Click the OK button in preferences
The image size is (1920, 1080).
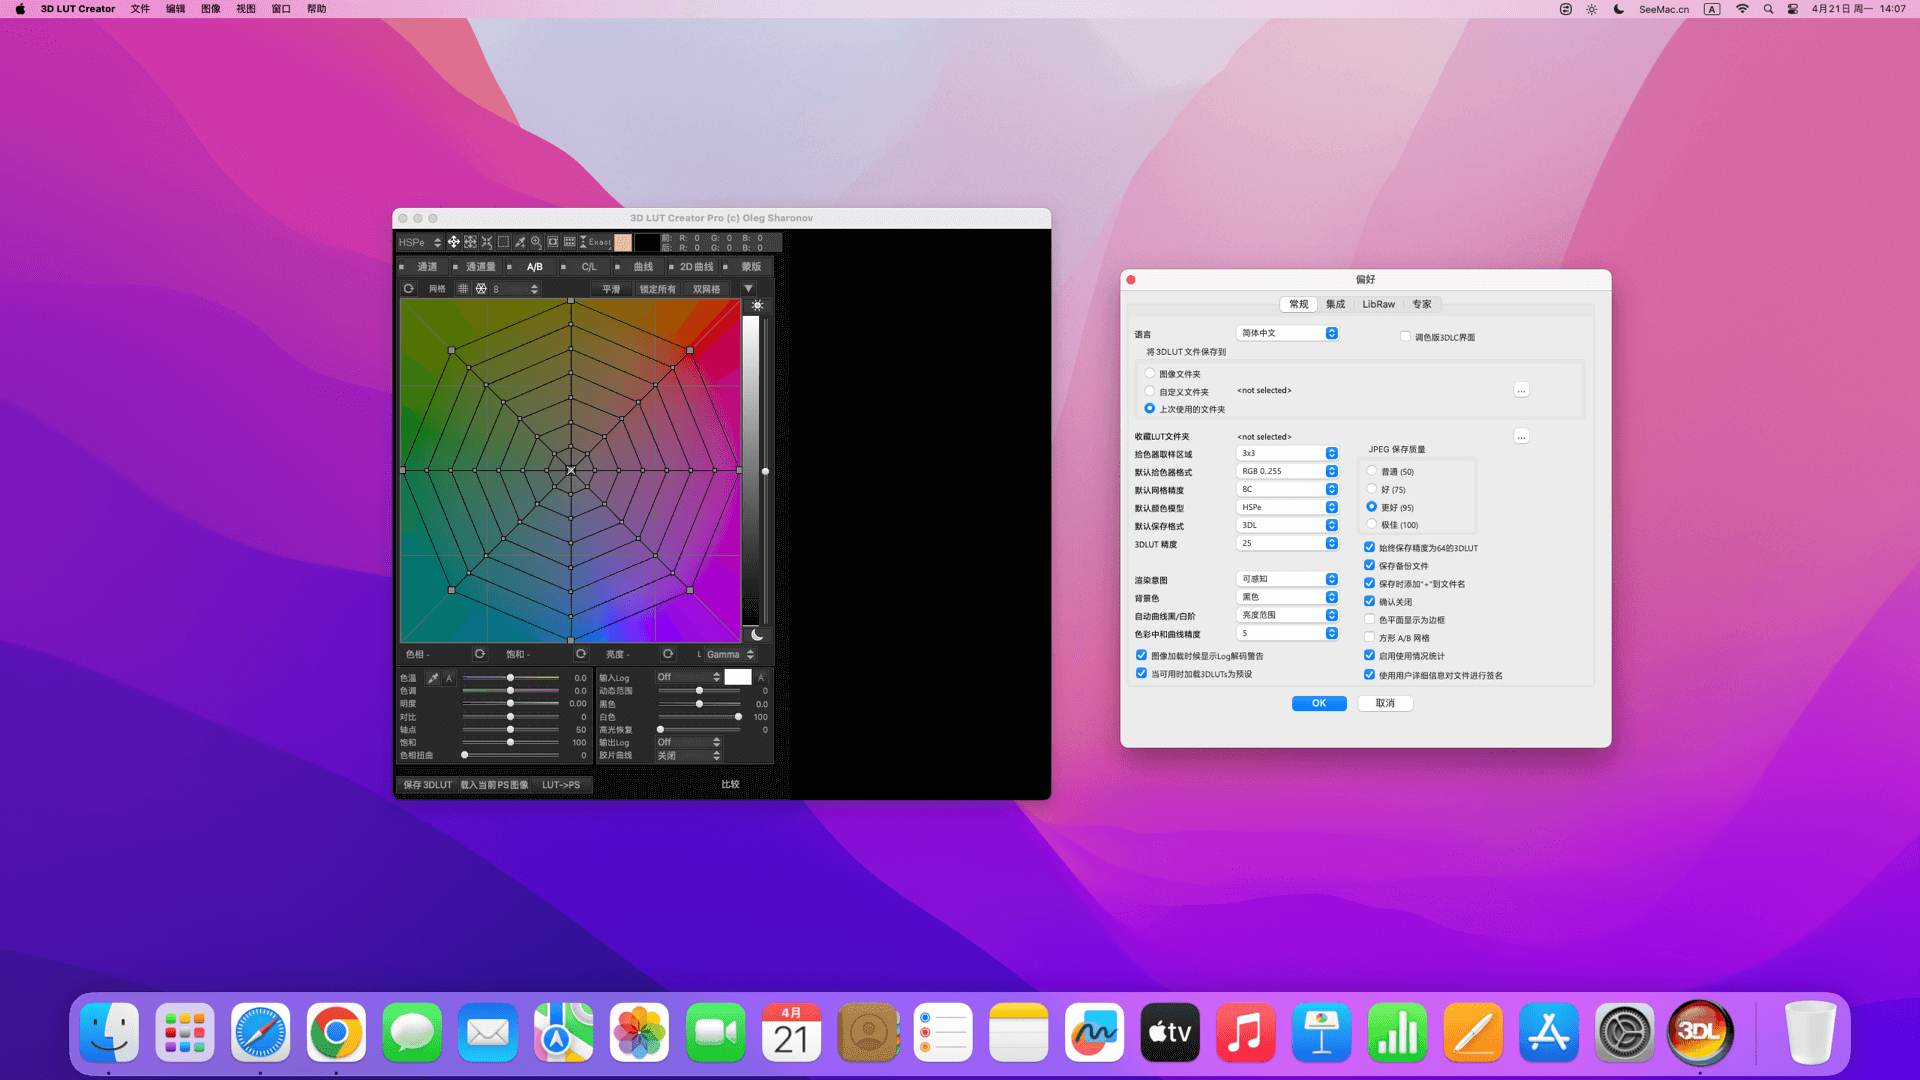click(1318, 703)
